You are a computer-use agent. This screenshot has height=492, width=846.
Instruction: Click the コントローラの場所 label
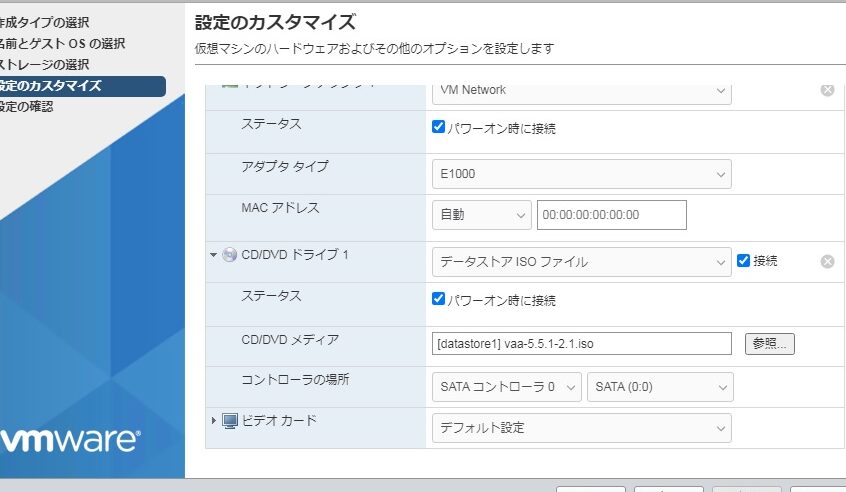click(295, 380)
